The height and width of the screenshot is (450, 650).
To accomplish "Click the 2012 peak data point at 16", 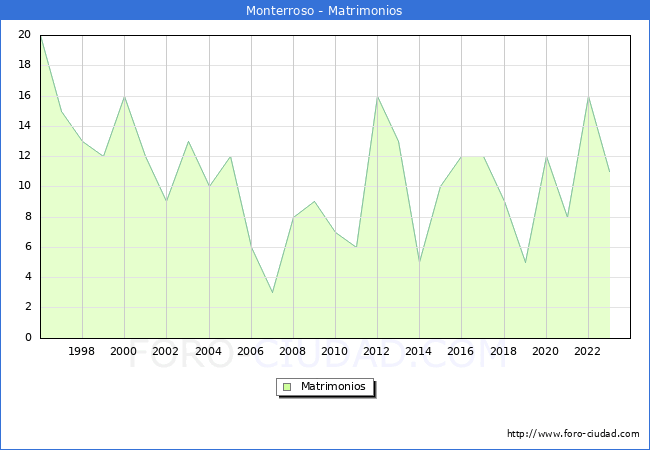I will [377, 97].
